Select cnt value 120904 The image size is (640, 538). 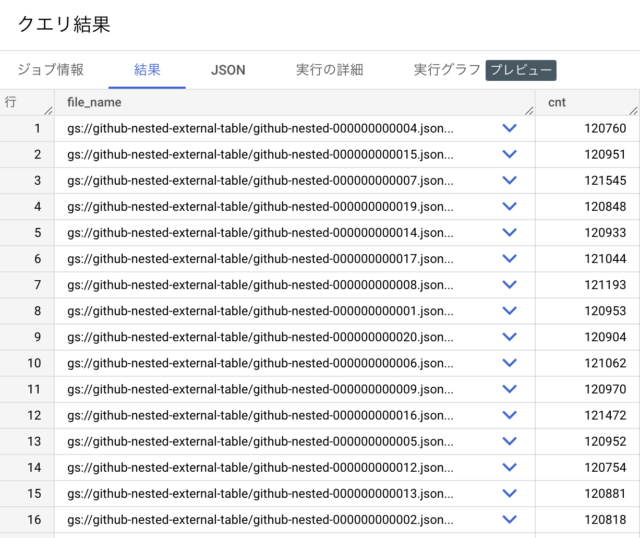click(605, 337)
